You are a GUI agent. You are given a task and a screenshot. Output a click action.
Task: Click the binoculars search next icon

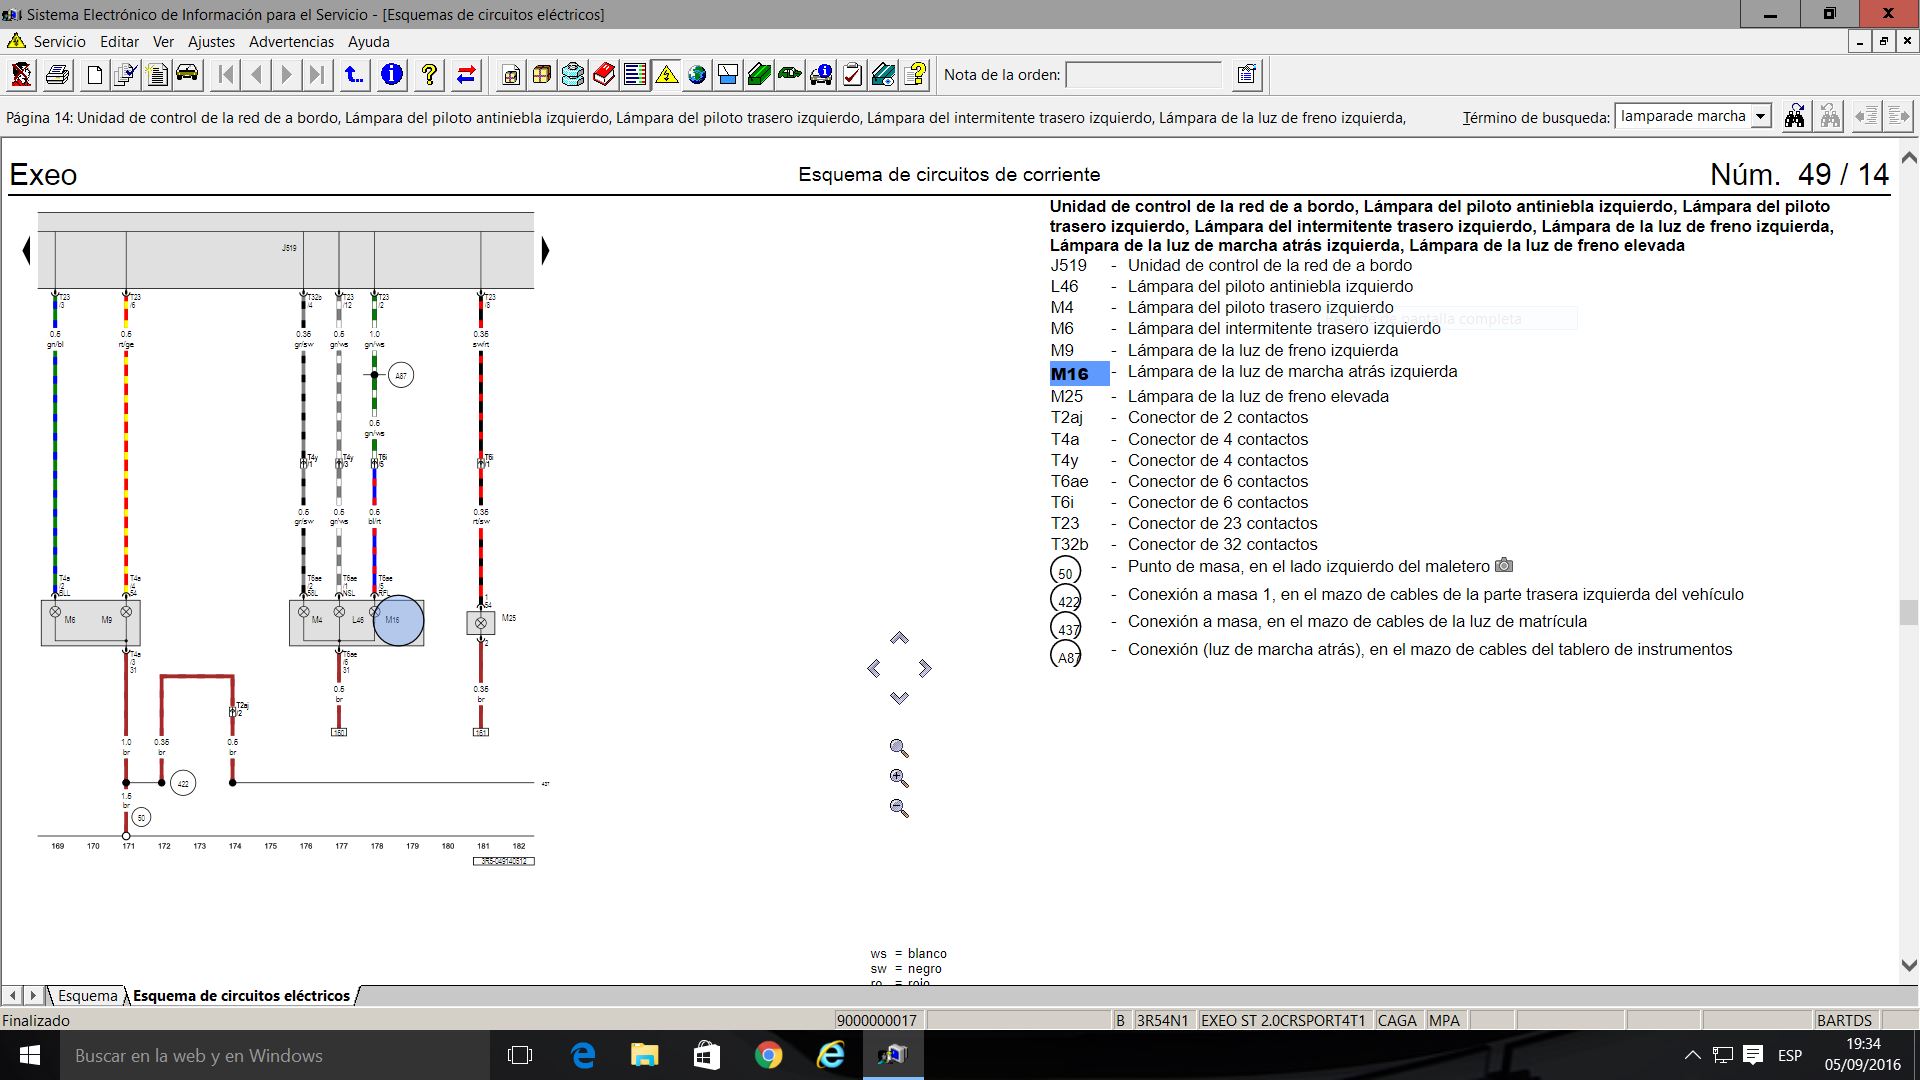(x=1795, y=117)
